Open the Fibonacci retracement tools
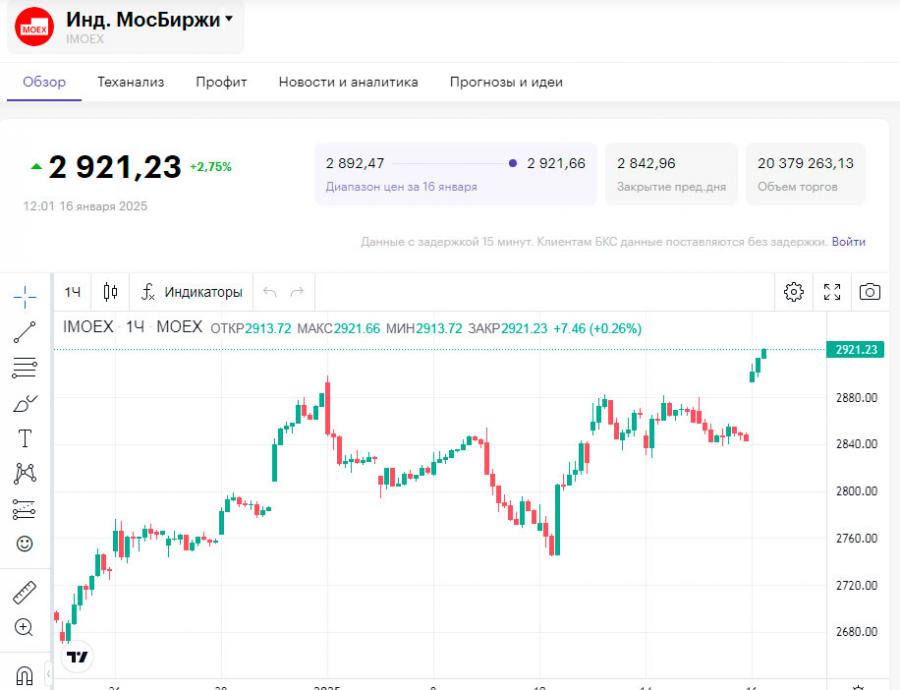The height and width of the screenshot is (690, 900). pos(25,368)
